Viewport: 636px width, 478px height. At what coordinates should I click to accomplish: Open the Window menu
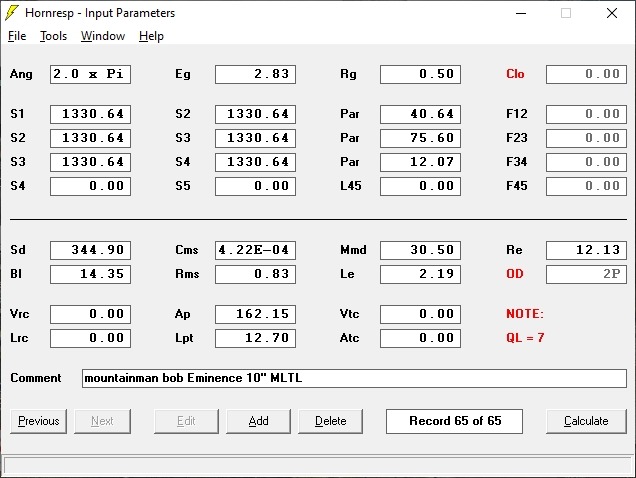103,36
